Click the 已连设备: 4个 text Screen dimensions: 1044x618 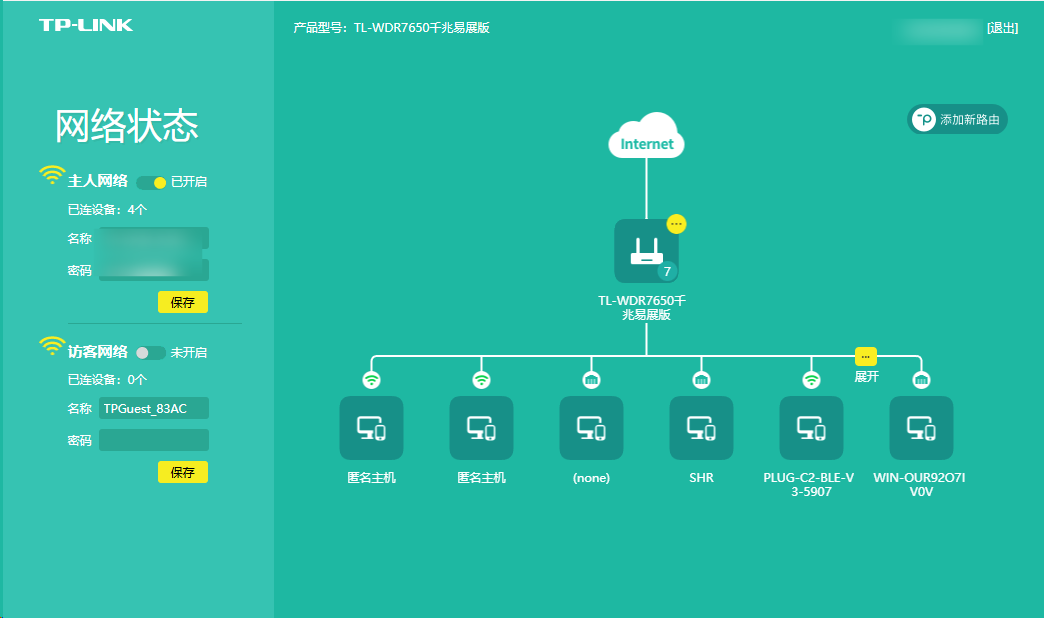pos(107,210)
